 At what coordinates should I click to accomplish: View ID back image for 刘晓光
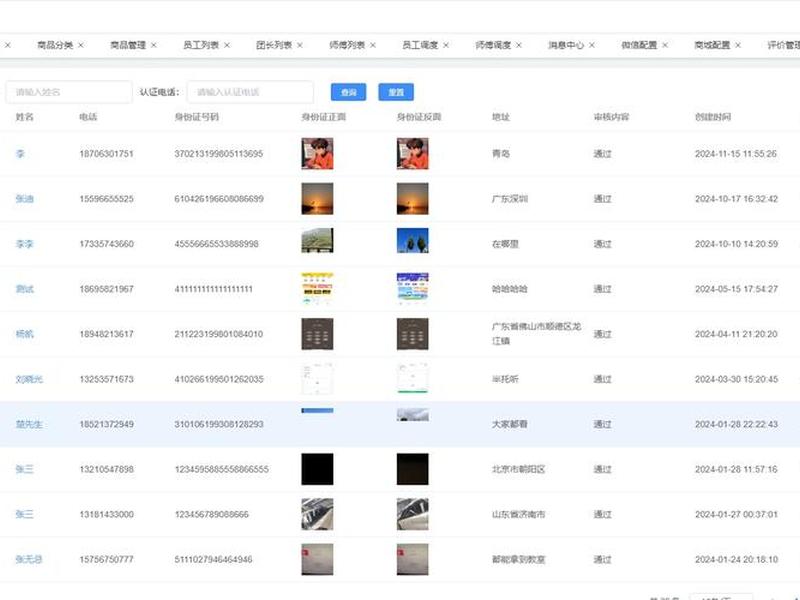[413, 379]
